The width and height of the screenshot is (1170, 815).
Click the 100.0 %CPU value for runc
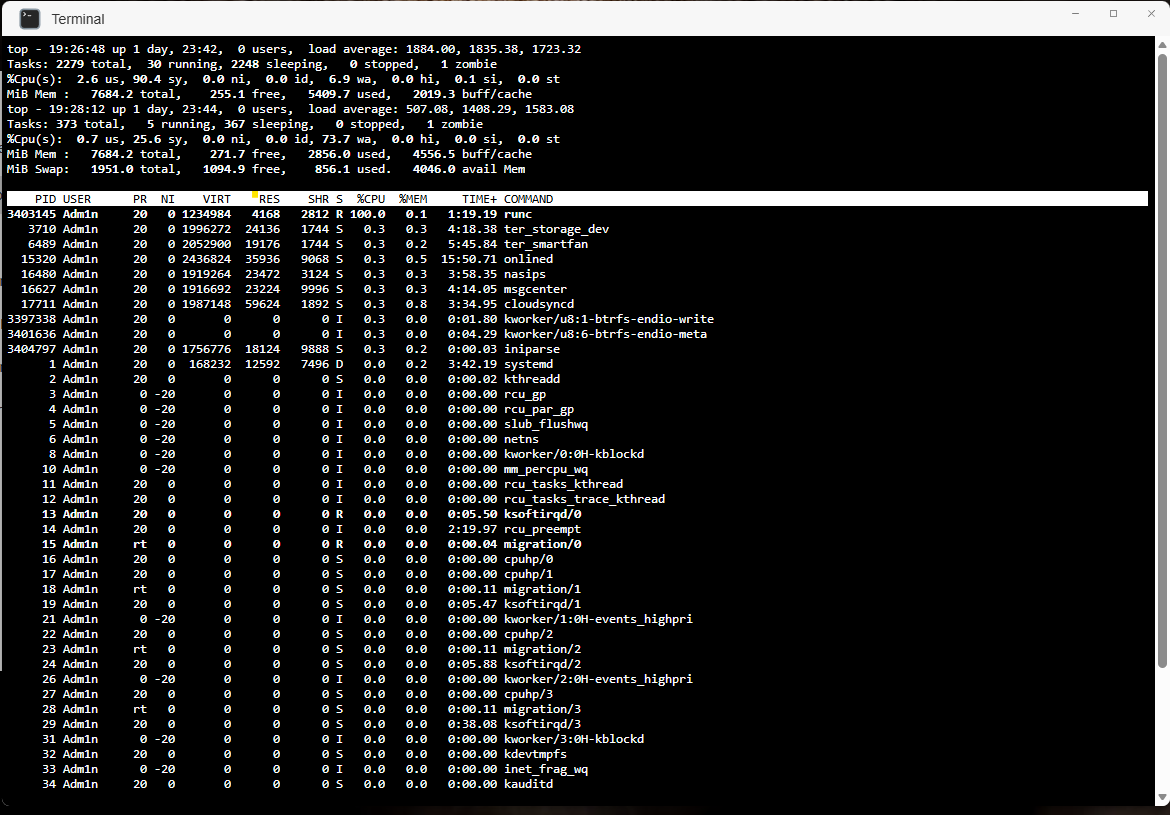click(367, 214)
